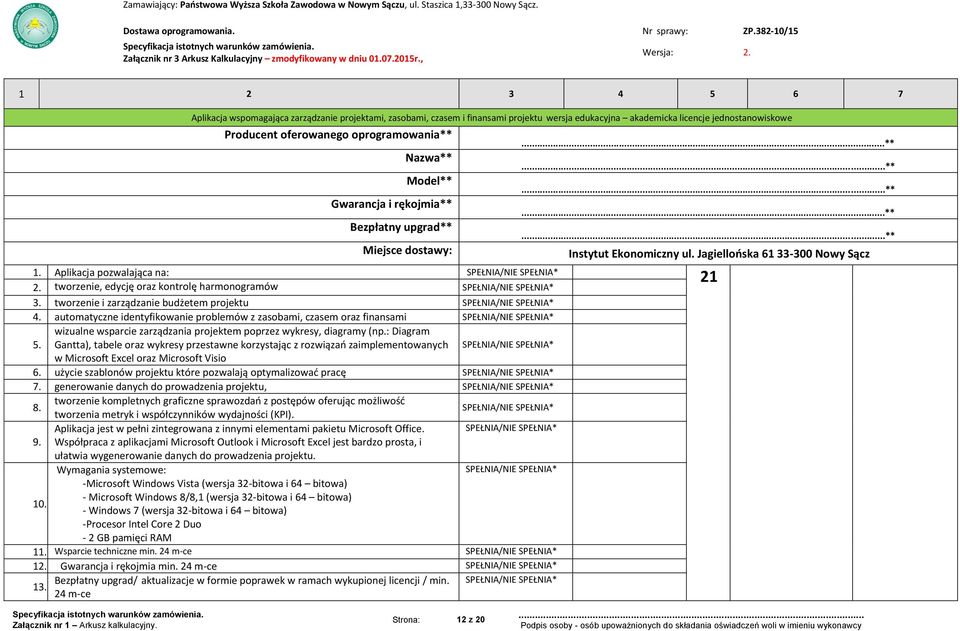Image resolution: width=960 pixels, height=631 pixels.
Task: Click the 'Nr sprawy:' label
Action: pos(665,31)
